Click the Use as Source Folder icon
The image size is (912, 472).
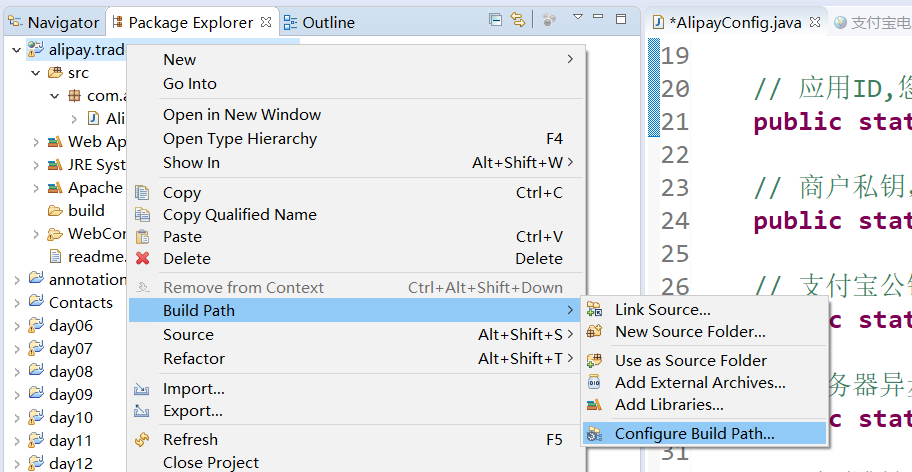pos(594,360)
